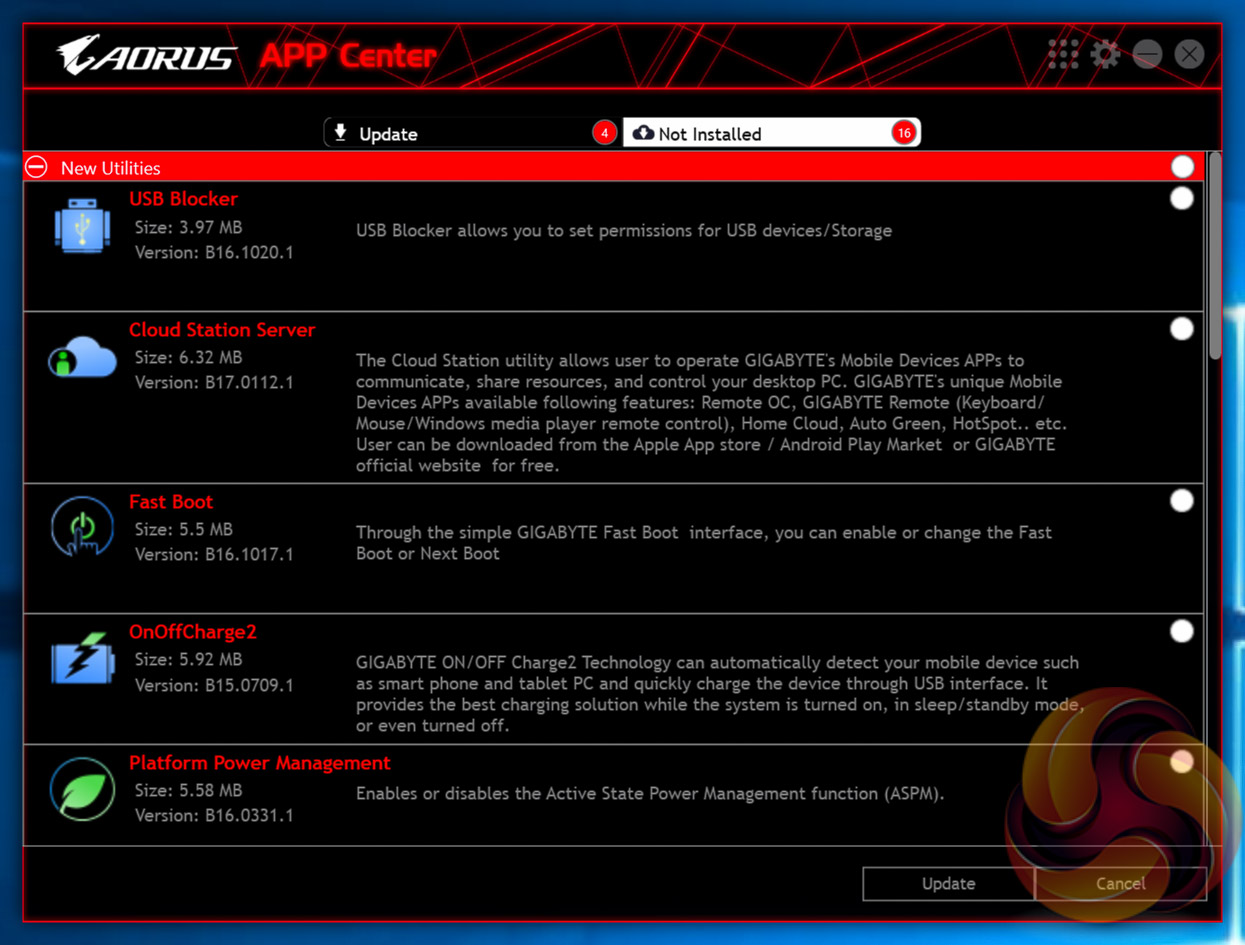Screen dimensions: 1245x945
Task: Click the vertical scrollbar thumb
Action: pos(1214,256)
